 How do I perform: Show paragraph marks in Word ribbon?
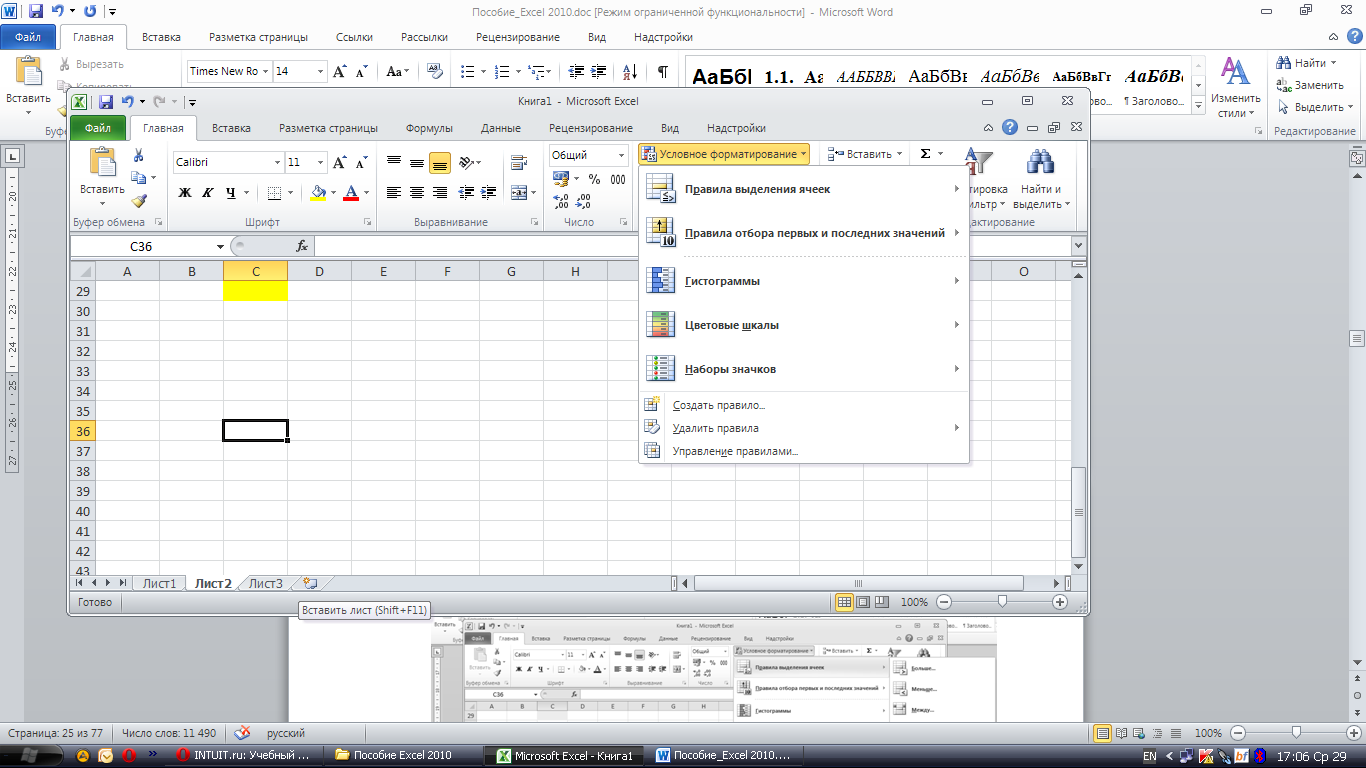tap(662, 72)
